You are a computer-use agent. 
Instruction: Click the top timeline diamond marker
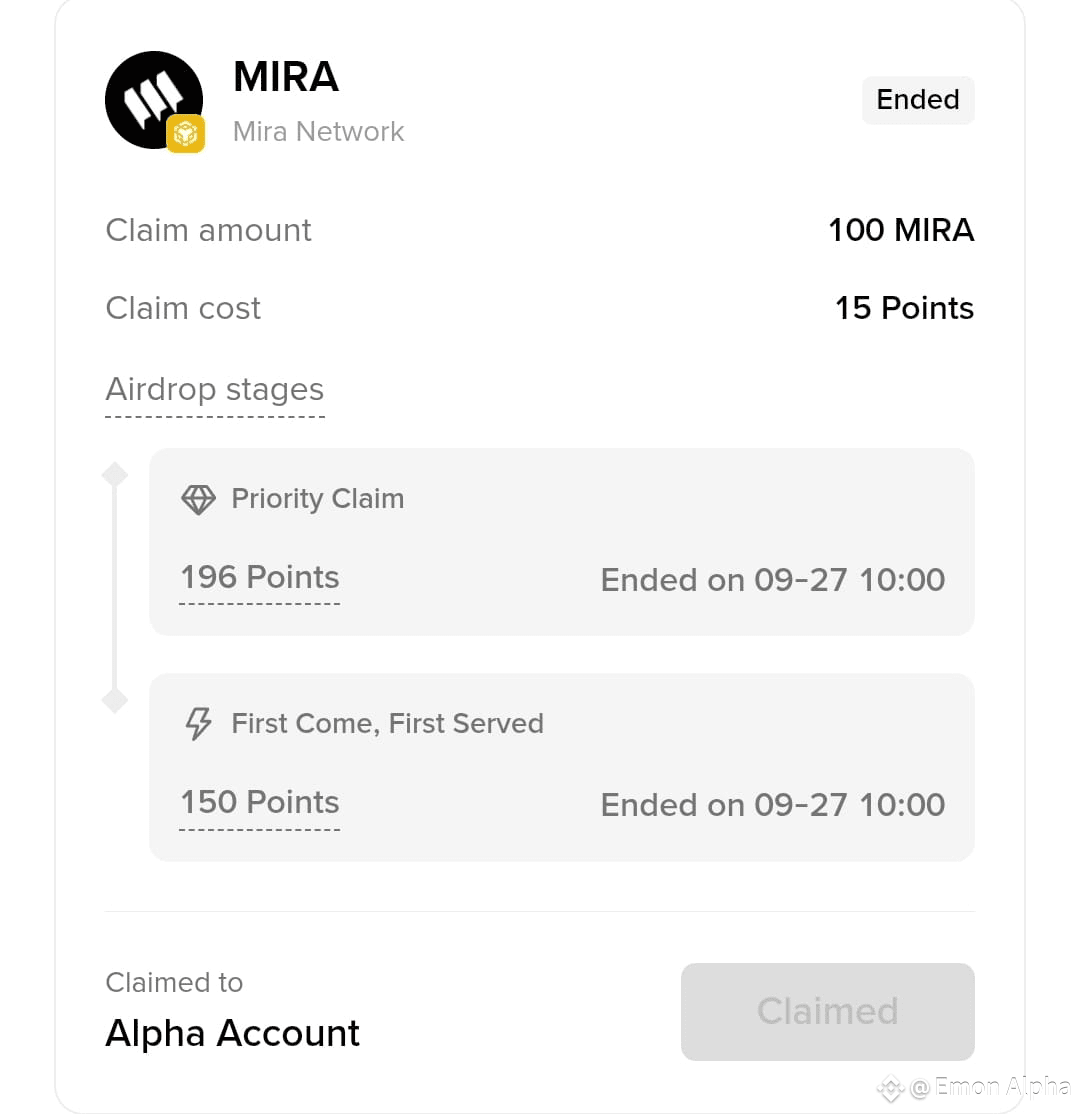(x=114, y=475)
